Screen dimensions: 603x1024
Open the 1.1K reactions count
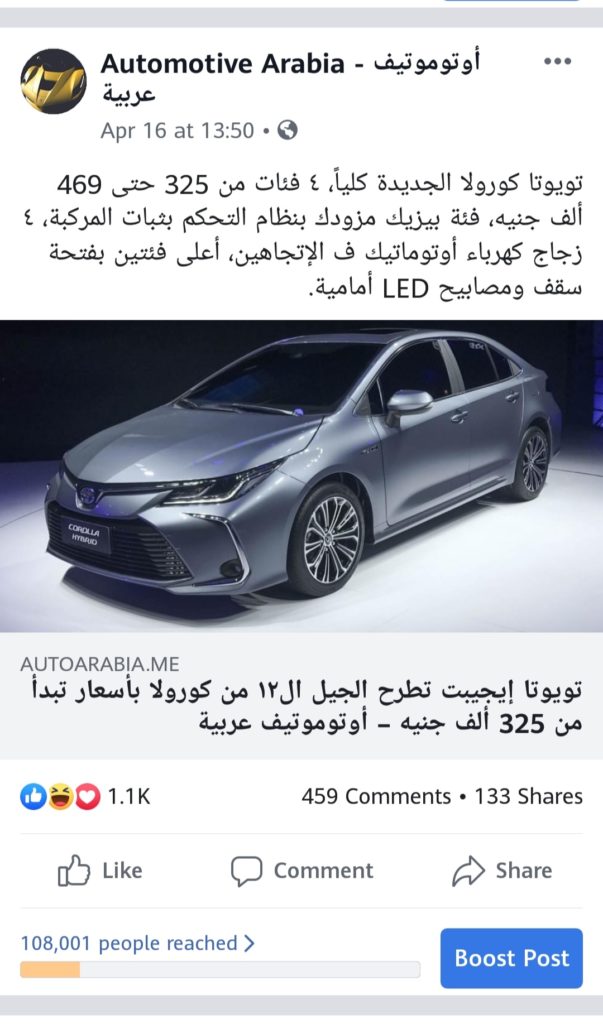(x=129, y=796)
